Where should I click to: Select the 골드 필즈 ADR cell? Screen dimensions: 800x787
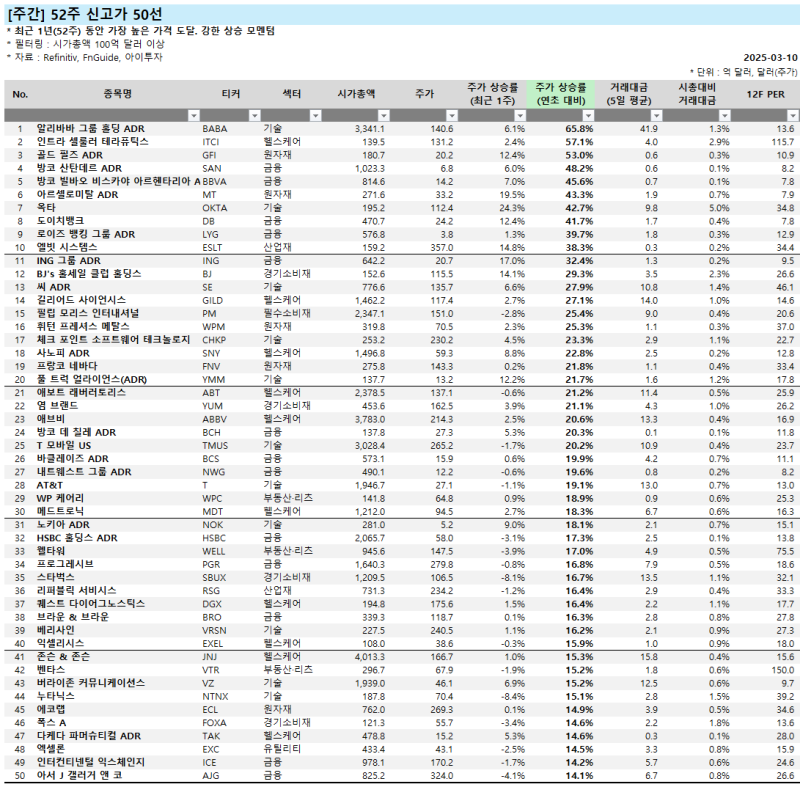pos(69,155)
